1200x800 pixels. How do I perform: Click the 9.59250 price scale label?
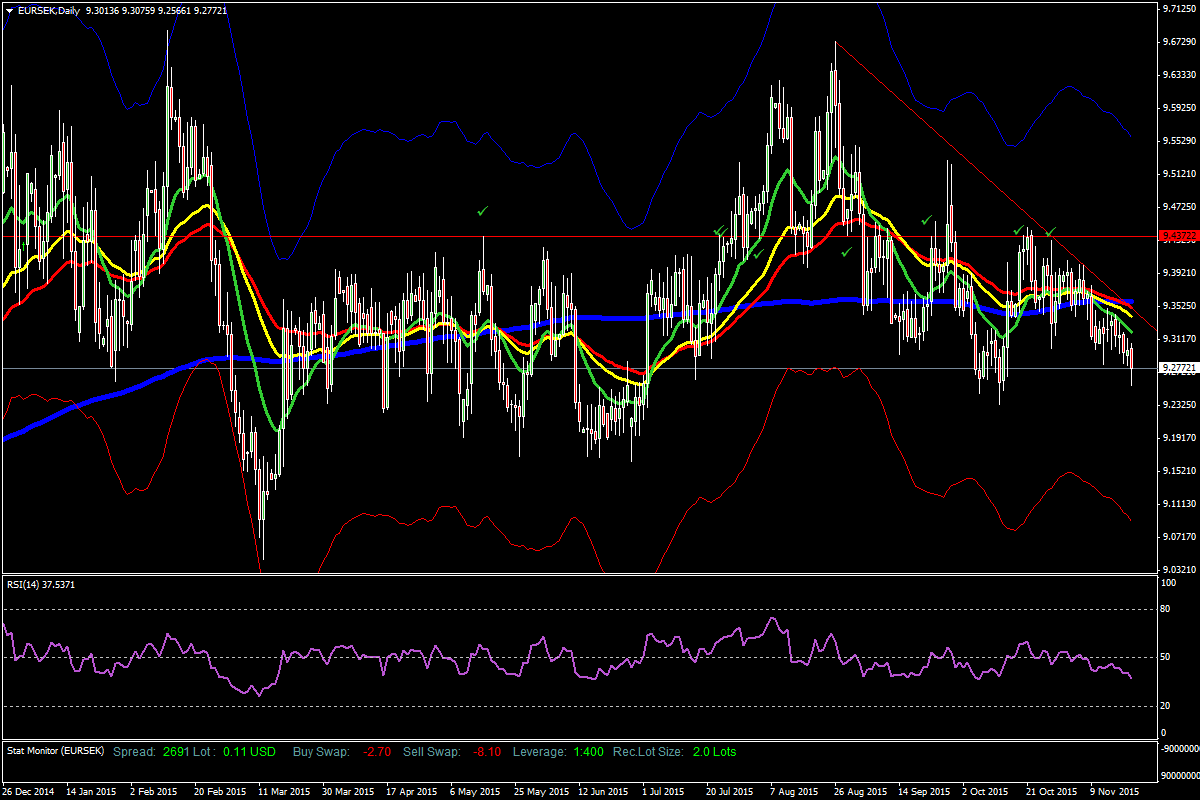point(1180,108)
